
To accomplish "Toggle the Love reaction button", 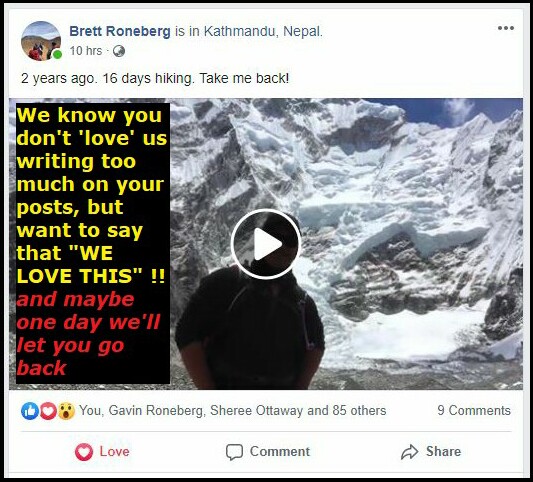I will pyautogui.click(x=102, y=452).
